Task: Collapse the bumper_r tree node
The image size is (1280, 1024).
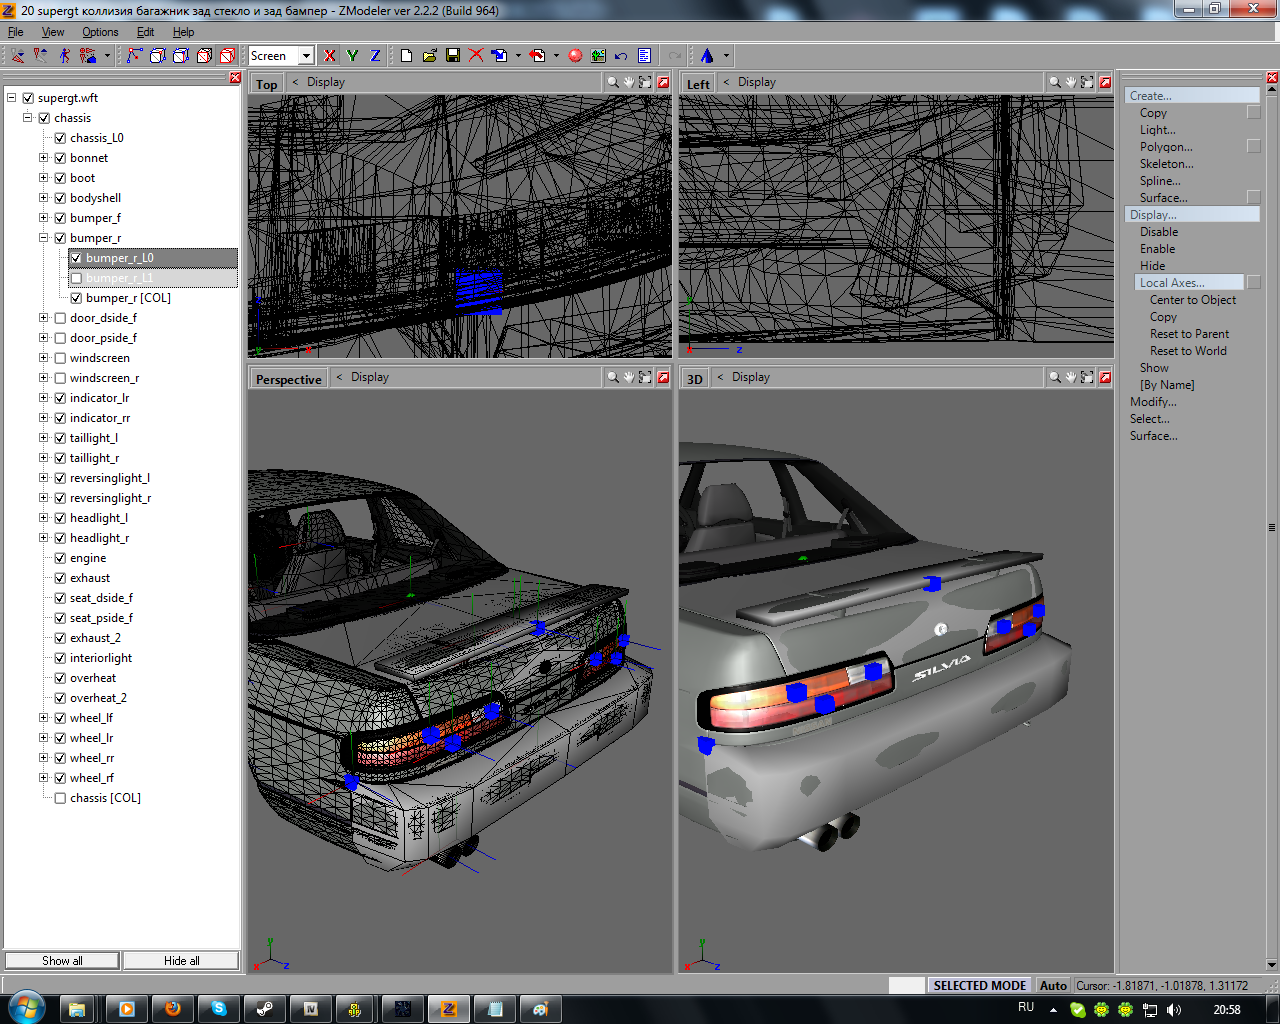Action: (x=44, y=238)
